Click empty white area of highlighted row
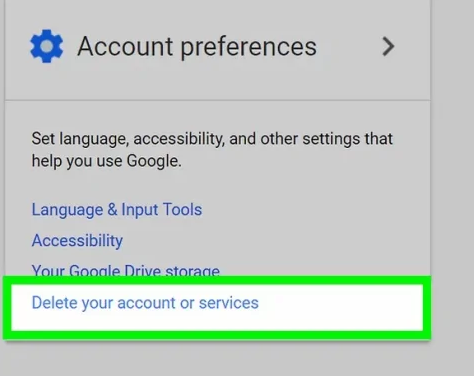 tap(340, 307)
